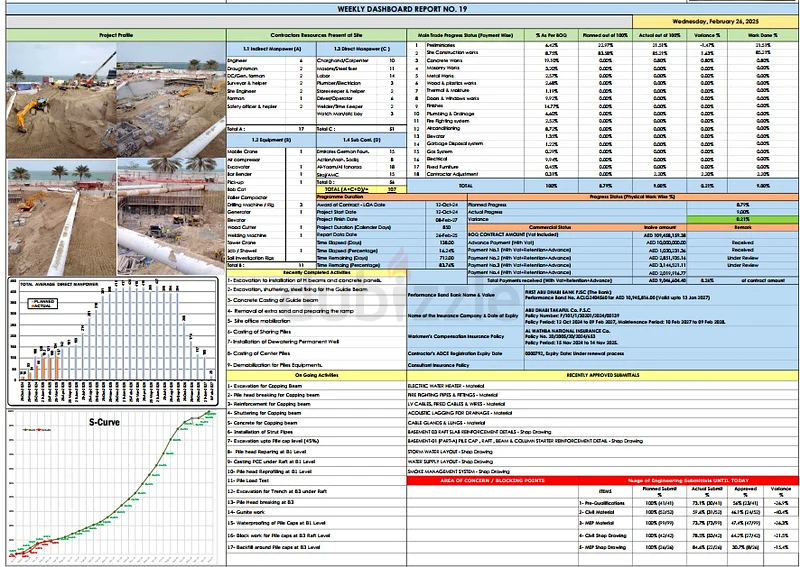Click the 'Progress Status (Physical Work Wise %)' header

[x=633, y=196]
